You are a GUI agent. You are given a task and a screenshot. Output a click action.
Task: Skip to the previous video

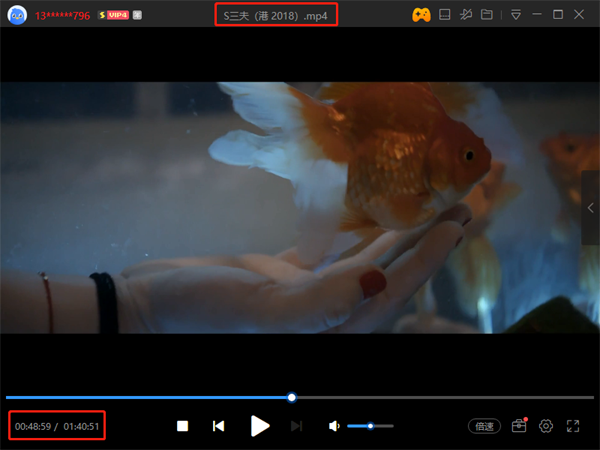[x=218, y=426]
